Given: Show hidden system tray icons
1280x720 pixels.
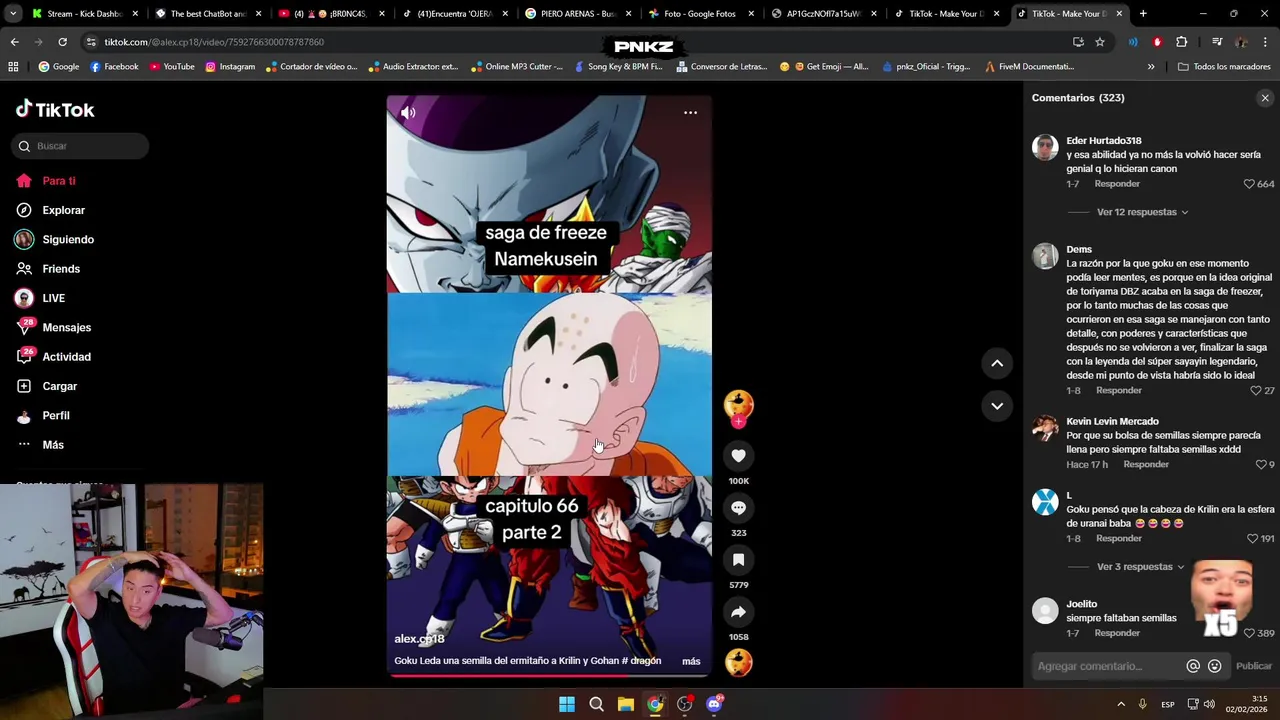Looking at the screenshot, I should pyautogui.click(x=1121, y=704).
